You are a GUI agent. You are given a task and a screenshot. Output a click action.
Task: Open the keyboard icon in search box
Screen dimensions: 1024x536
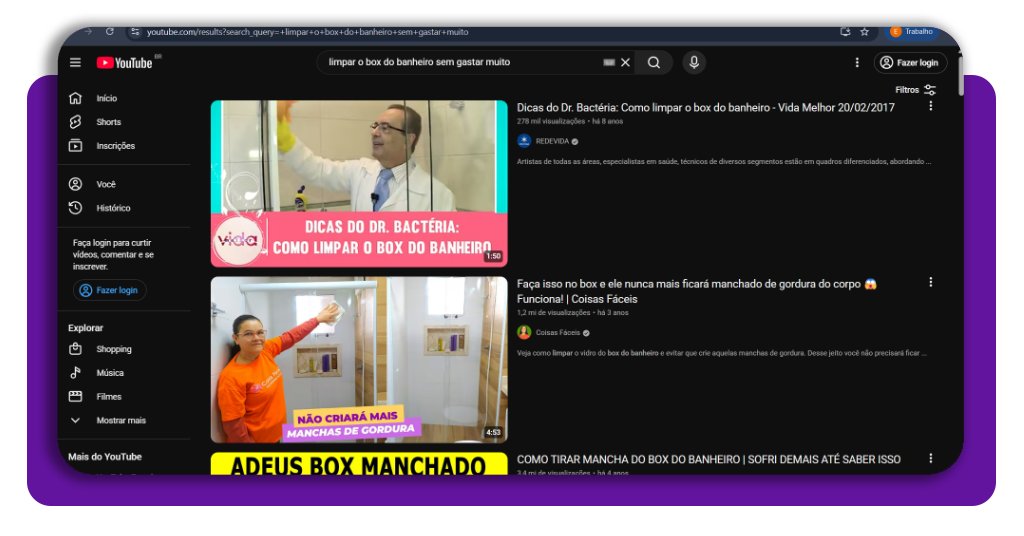[609, 63]
